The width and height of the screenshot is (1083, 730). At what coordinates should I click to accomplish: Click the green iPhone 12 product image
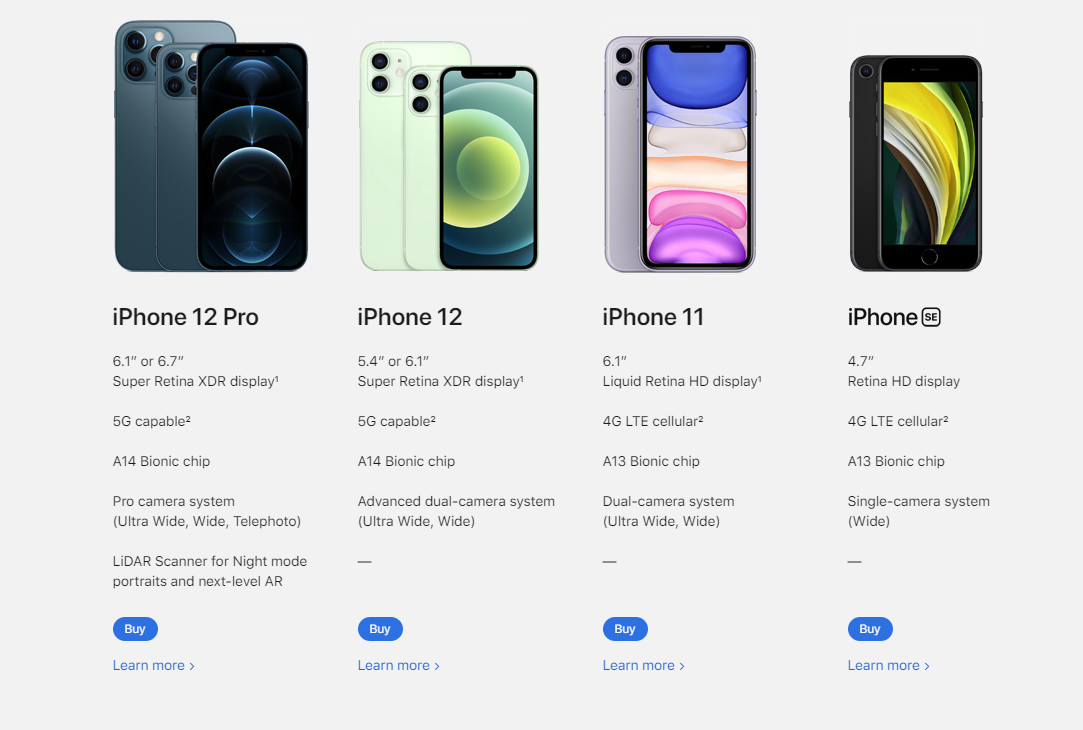(449, 156)
